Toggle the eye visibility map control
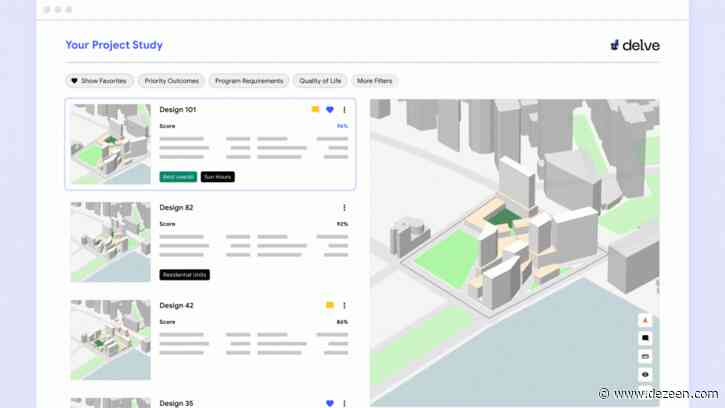 (x=645, y=374)
